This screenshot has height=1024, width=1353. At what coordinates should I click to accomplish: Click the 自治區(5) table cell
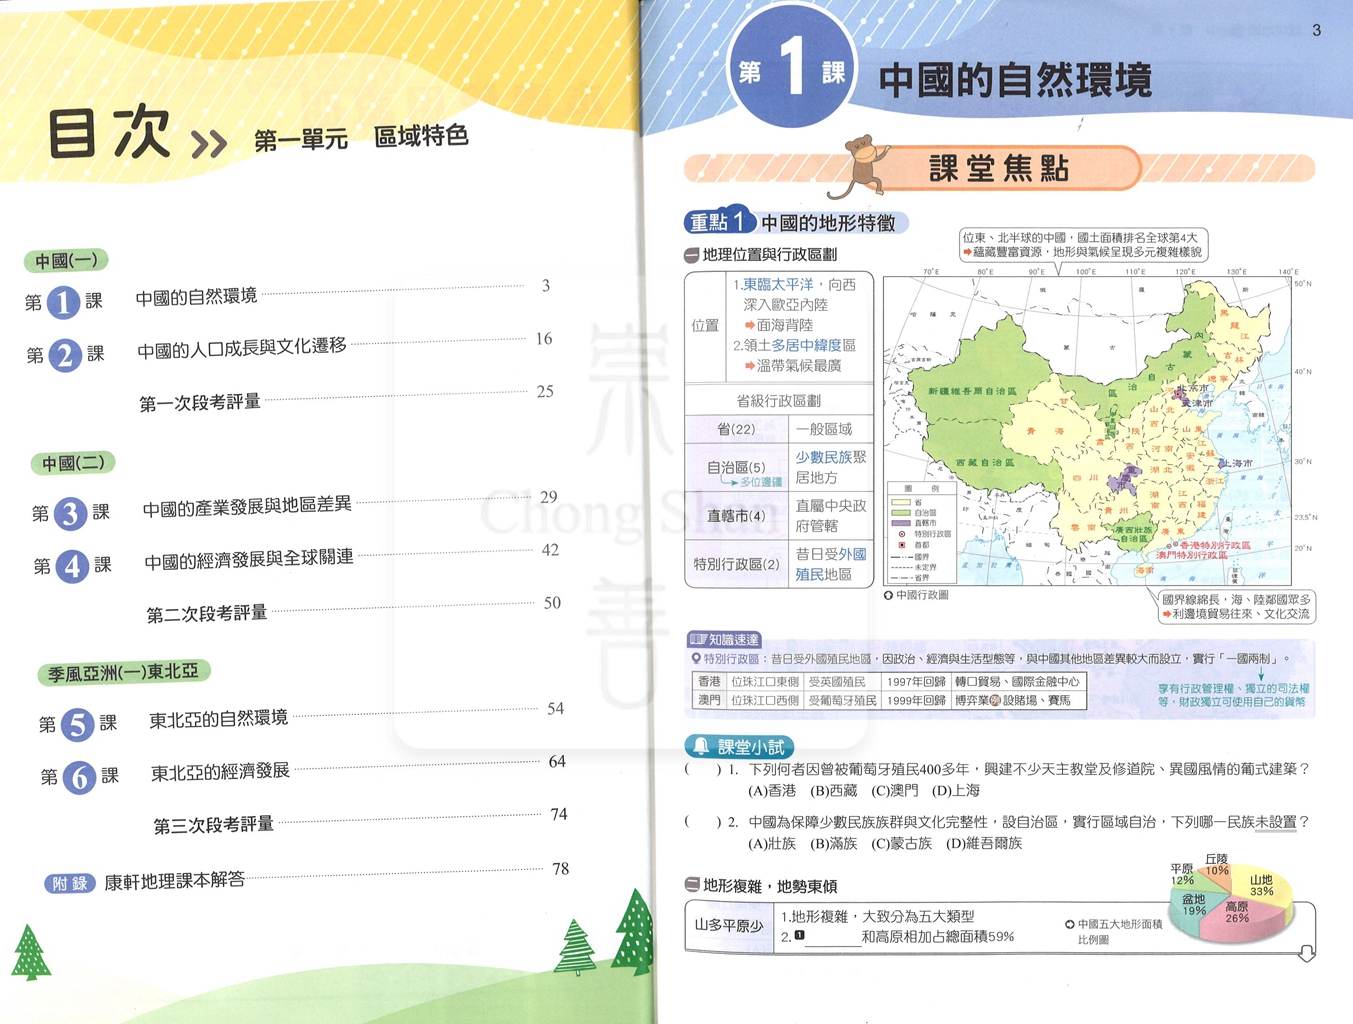pyautogui.click(x=736, y=468)
